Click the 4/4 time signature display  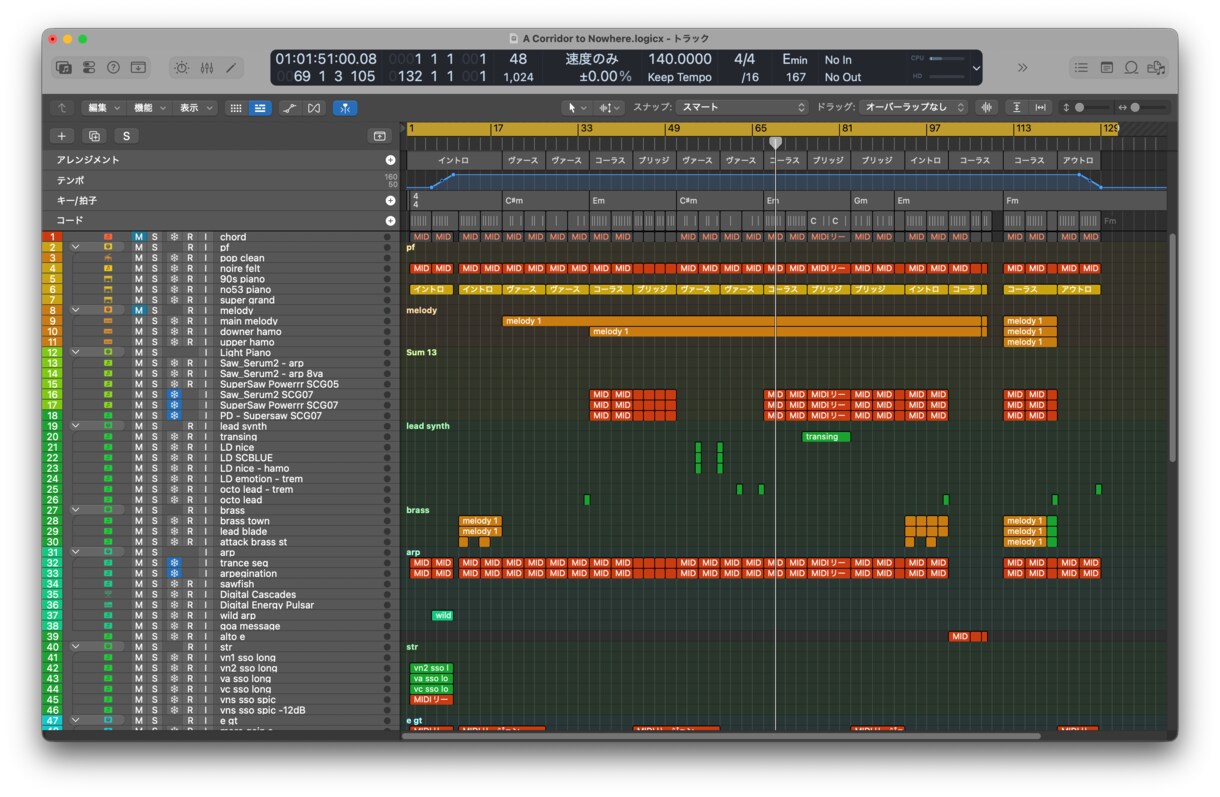click(x=745, y=60)
